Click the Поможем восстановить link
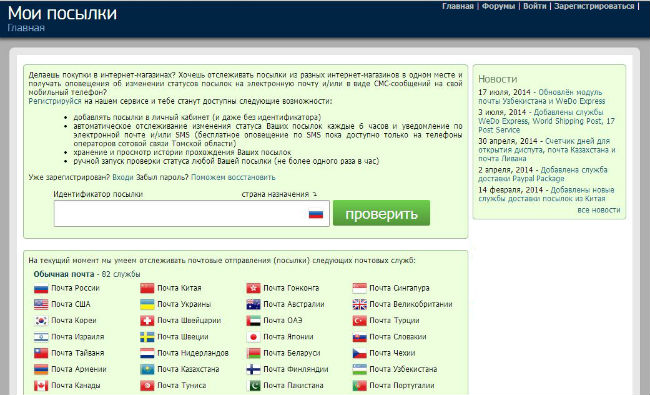 click(233, 177)
